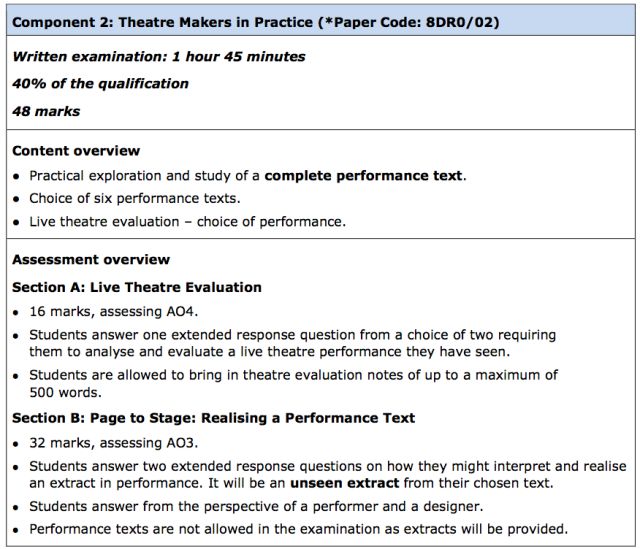The width and height of the screenshot is (640, 549).
Task: Click the bold 'unseen extract' phrase
Action: click(344, 483)
